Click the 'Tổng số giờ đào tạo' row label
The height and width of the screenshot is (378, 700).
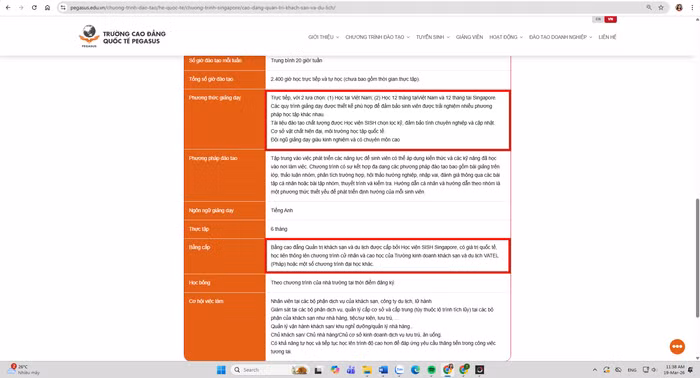pyautogui.click(x=211, y=79)
